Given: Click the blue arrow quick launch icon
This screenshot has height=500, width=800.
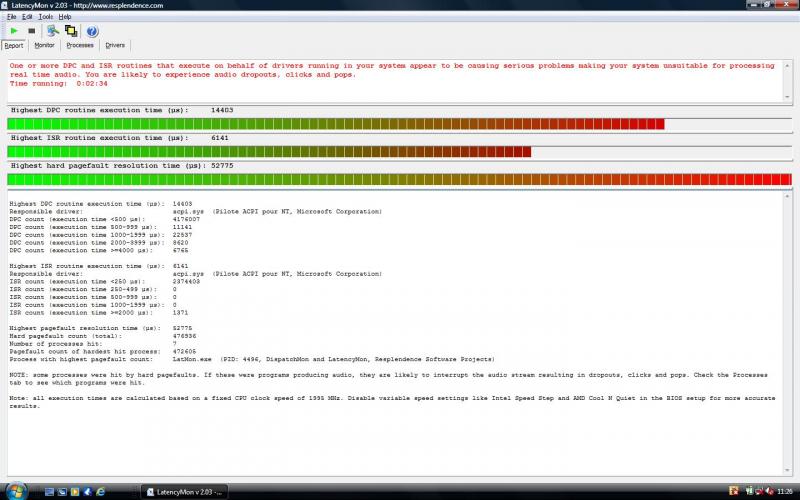Looking at the screenshot, I should point(87,492).
